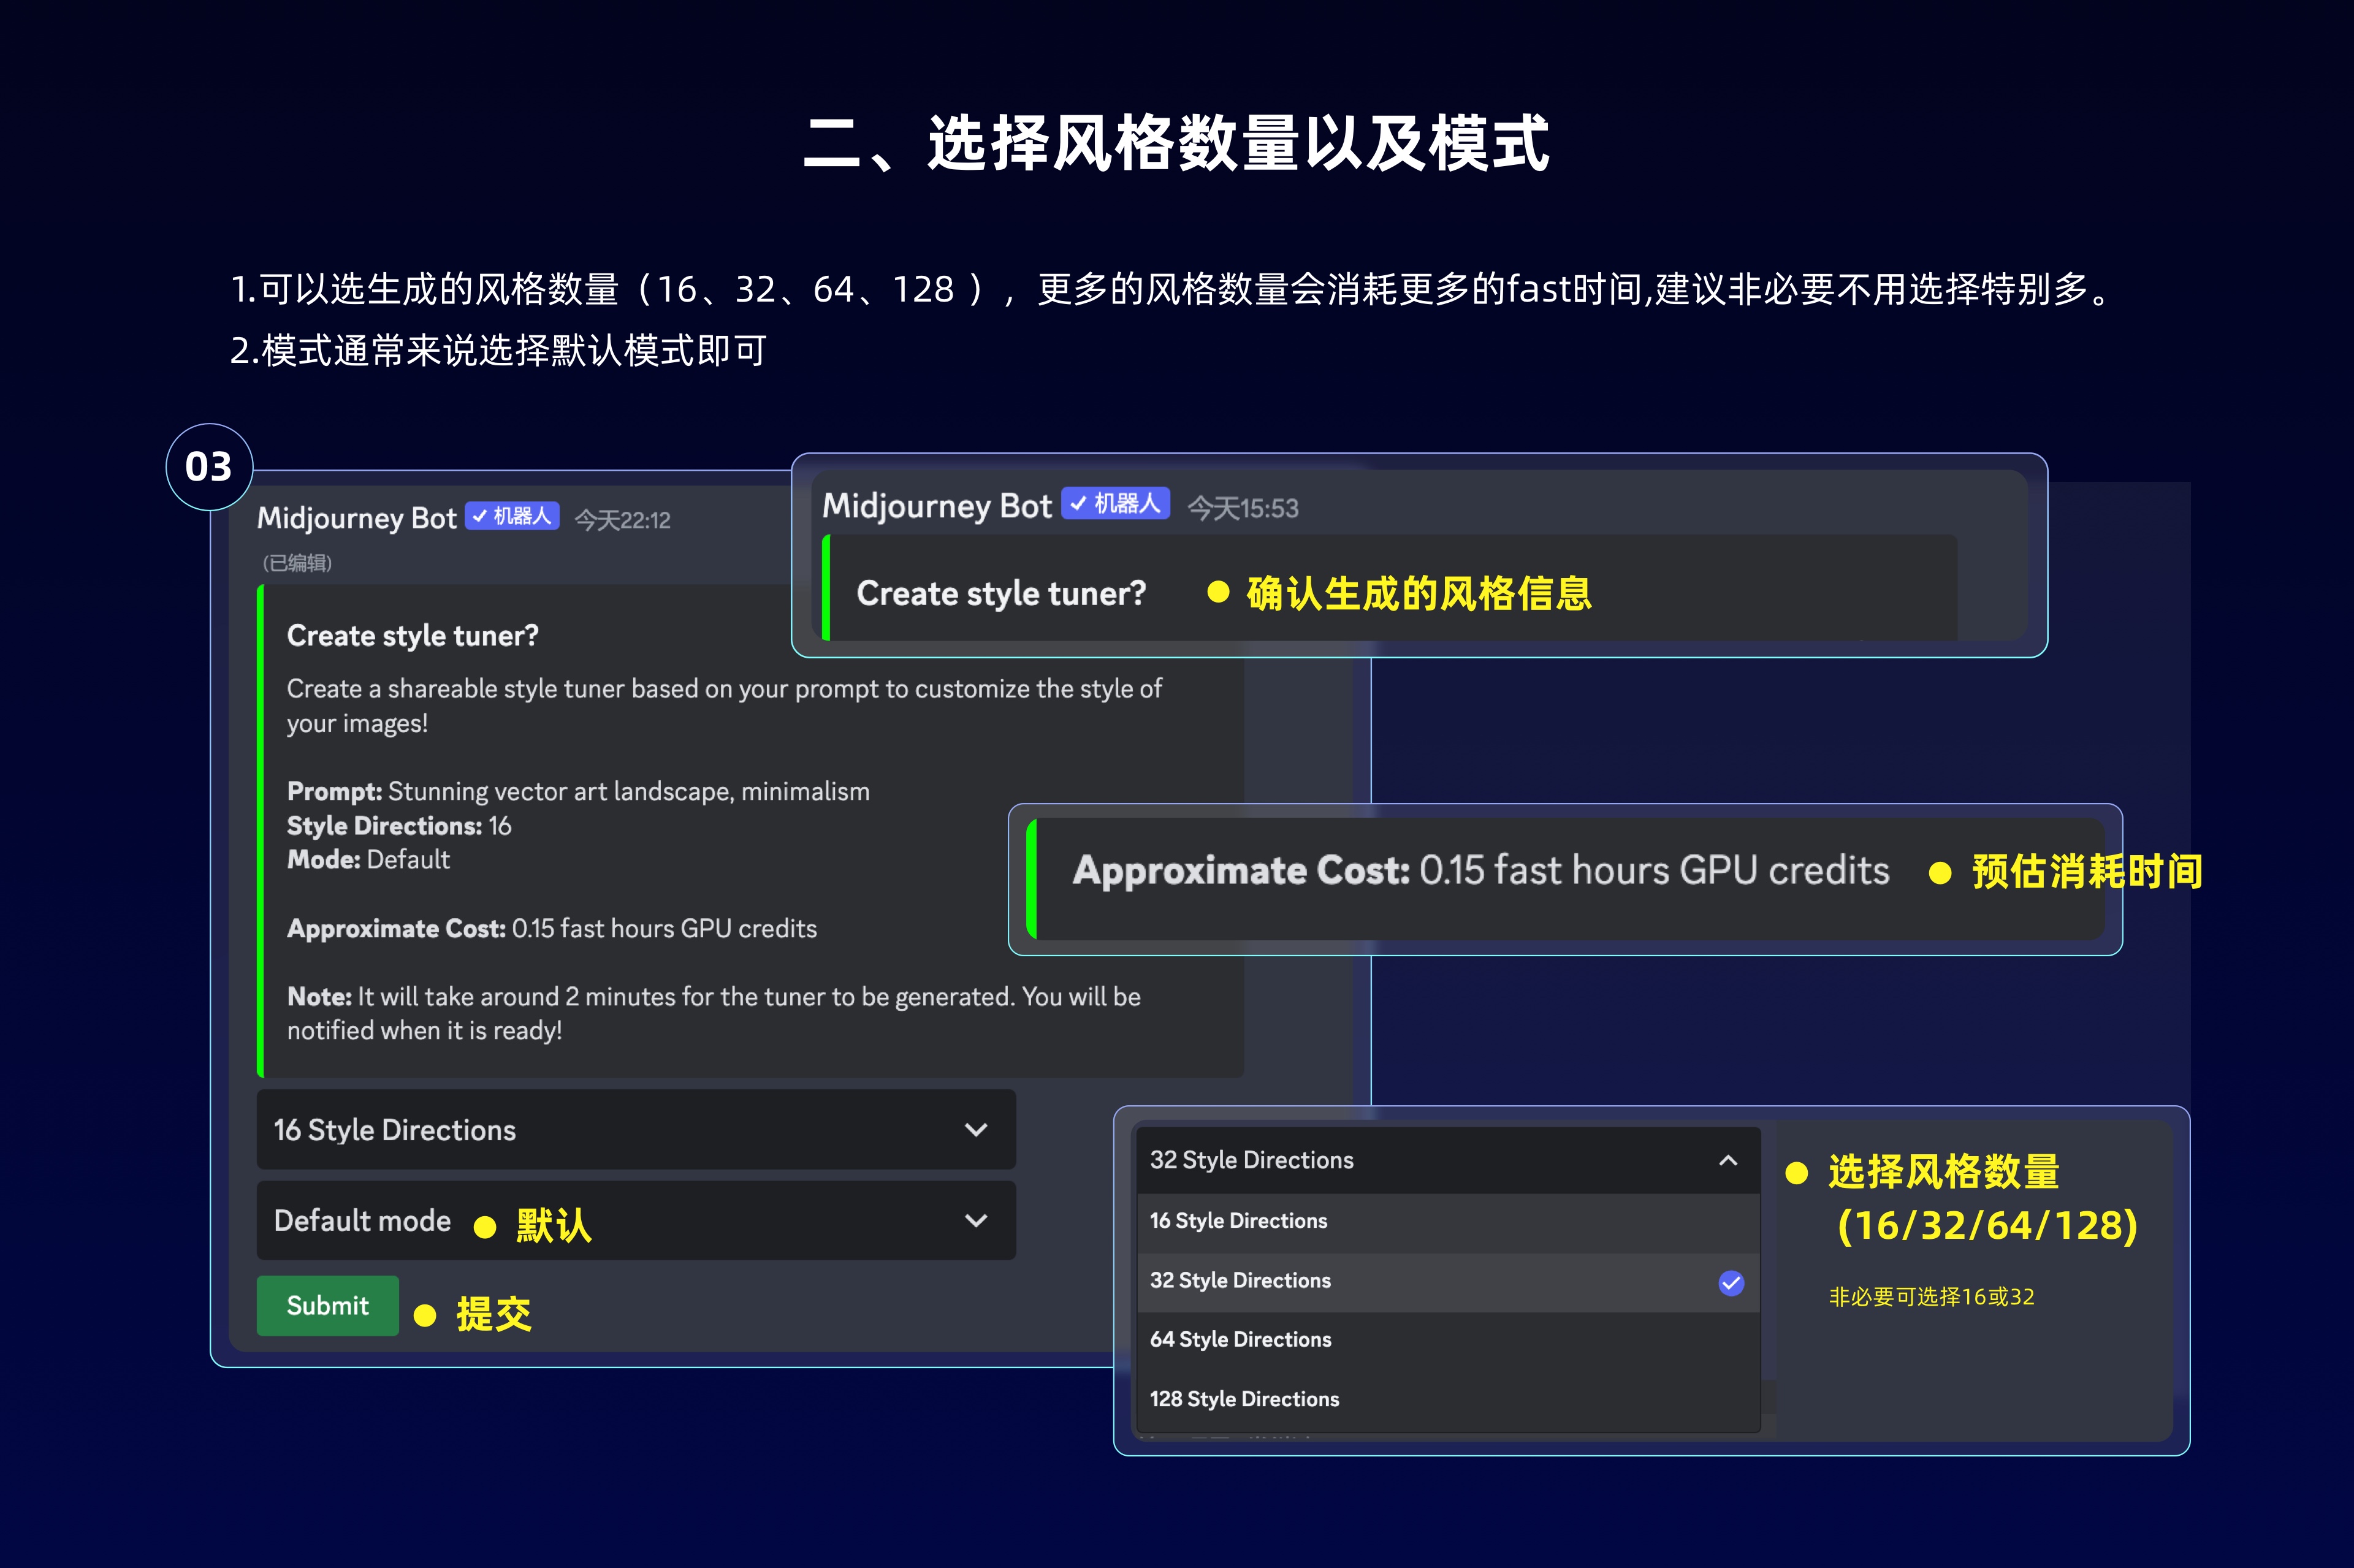Click the up-chevron on open dropdown
Screen dimensions: 2354x1568
click(1727, 1160)
